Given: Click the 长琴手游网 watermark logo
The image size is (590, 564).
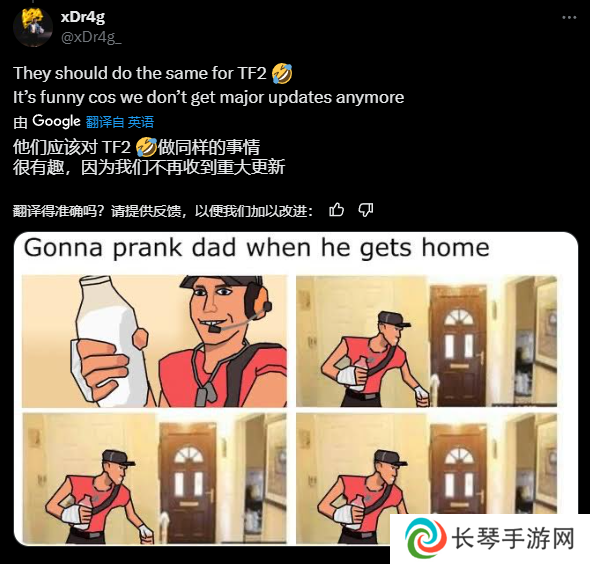Looking at the screenshot, I should point(426,538).
